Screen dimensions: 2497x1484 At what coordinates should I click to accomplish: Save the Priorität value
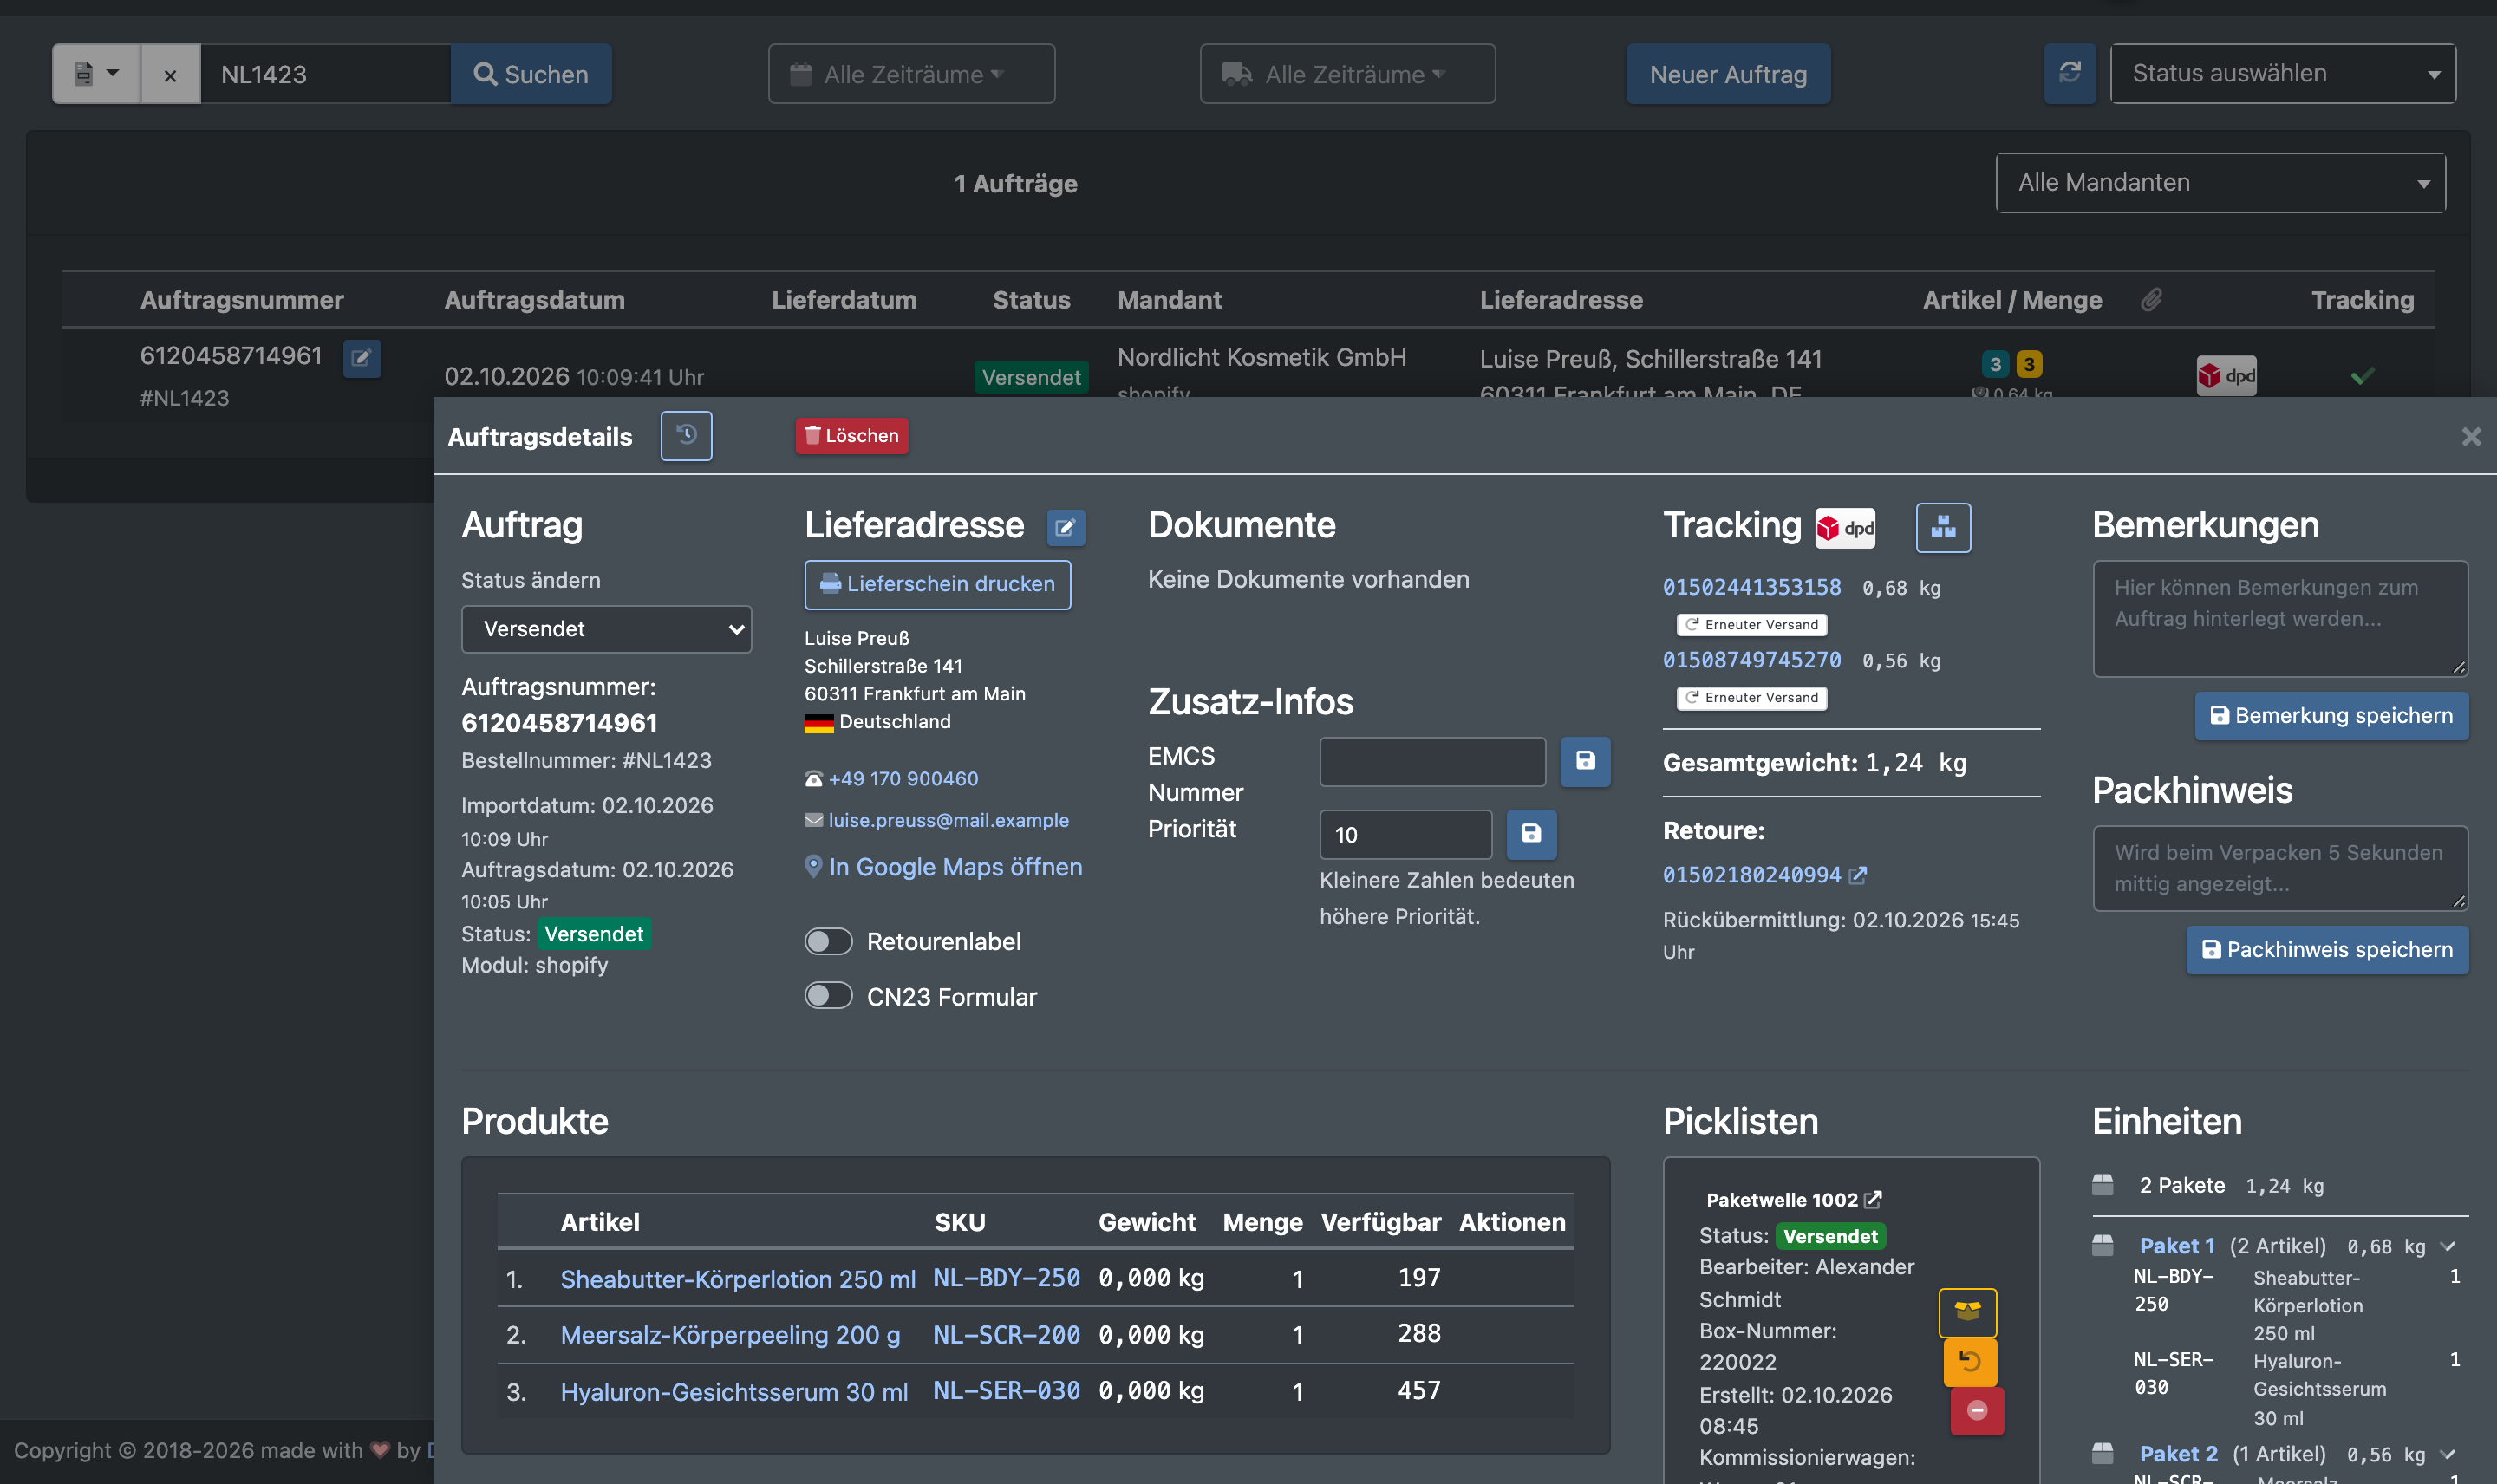coord(1530,833)
